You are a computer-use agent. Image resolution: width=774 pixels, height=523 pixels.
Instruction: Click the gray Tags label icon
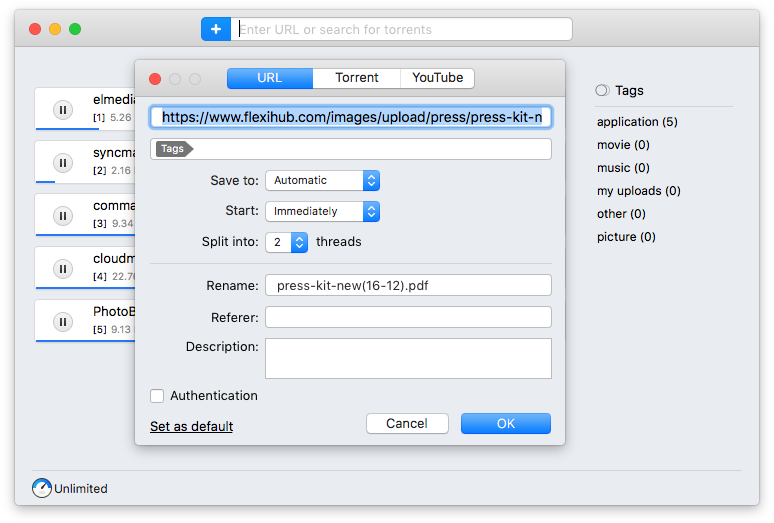coord(174,149)
